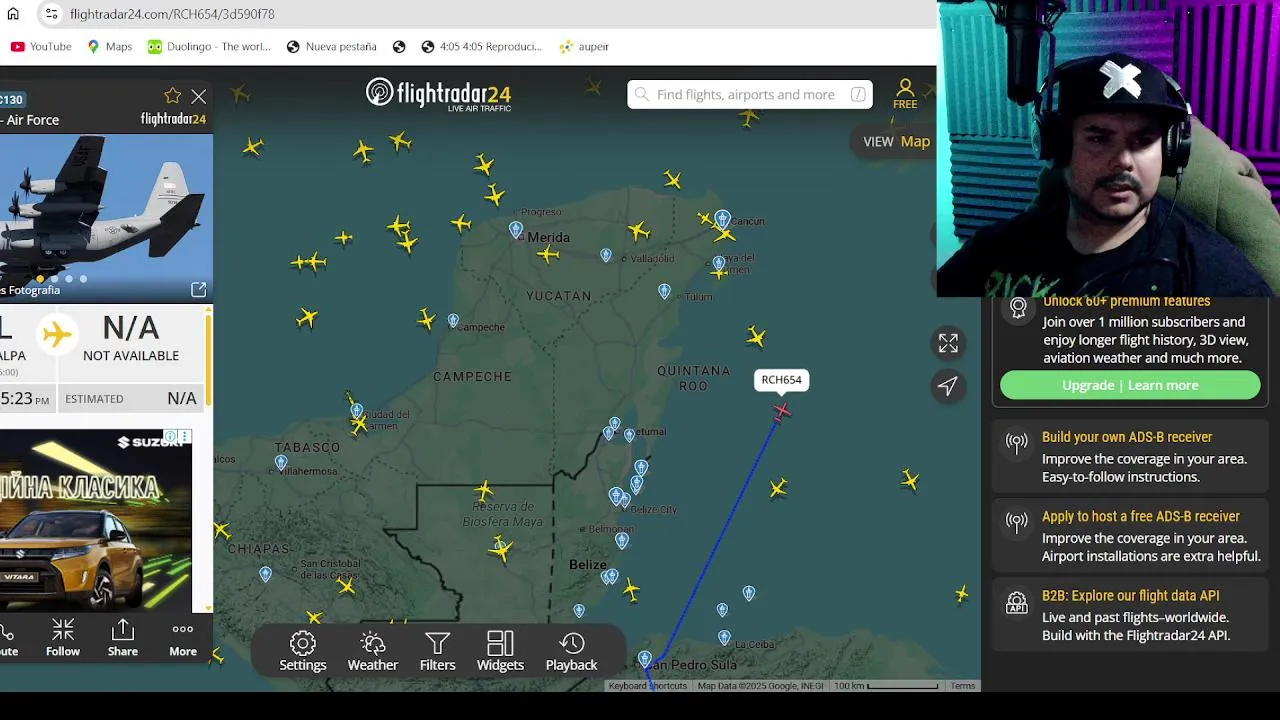The height and width of the screenshot is (720, 1280).
Task: Select the La Ceiba airport pin
Action: coord(724,638)
